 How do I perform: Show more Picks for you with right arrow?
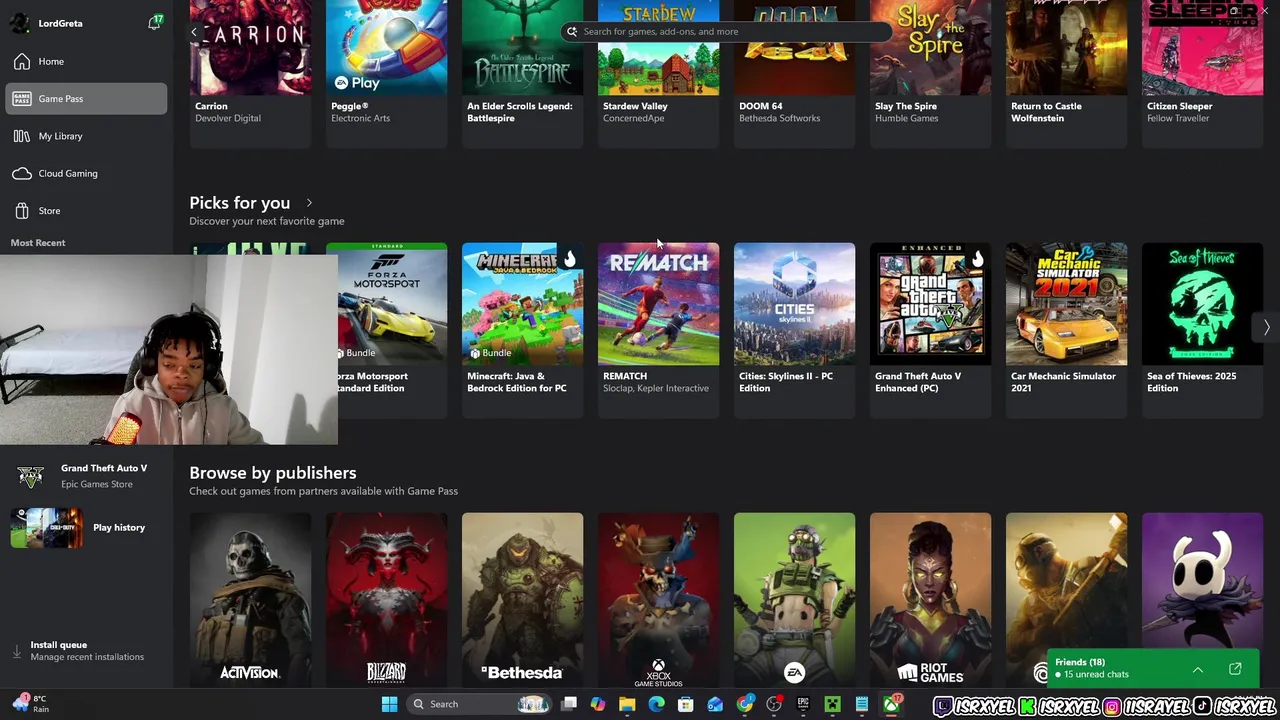(1266, 327)
